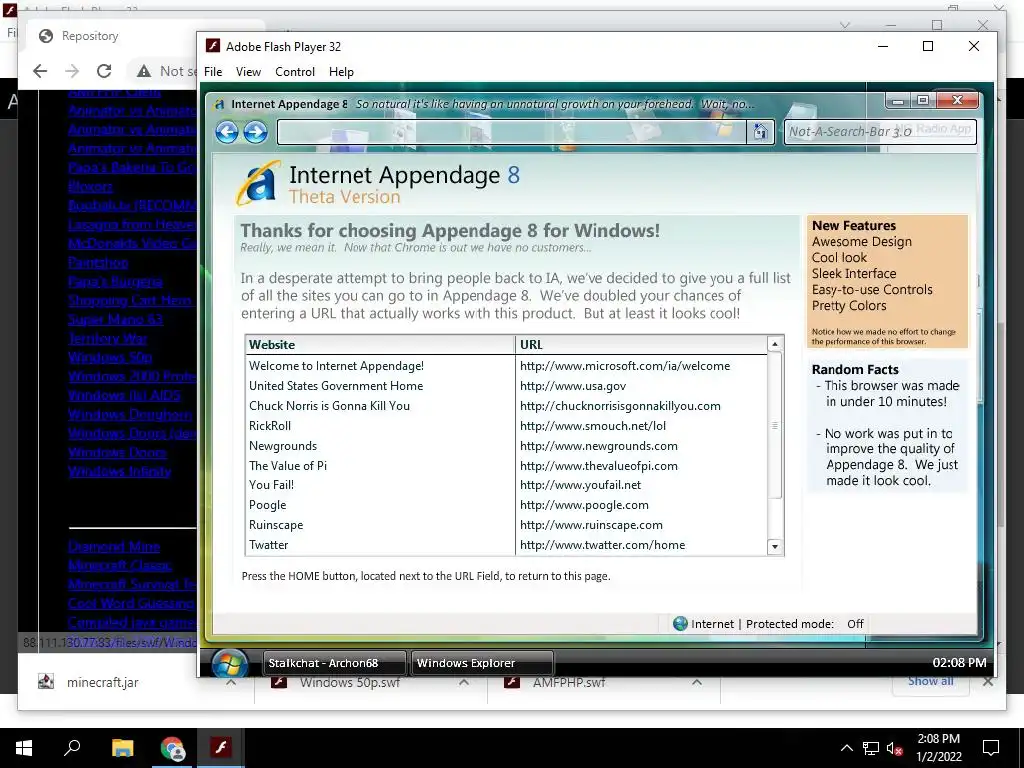This screenshot has height=768, width=1024.
Task: Open Windows taskbar search
Action: tap(72, 748)
